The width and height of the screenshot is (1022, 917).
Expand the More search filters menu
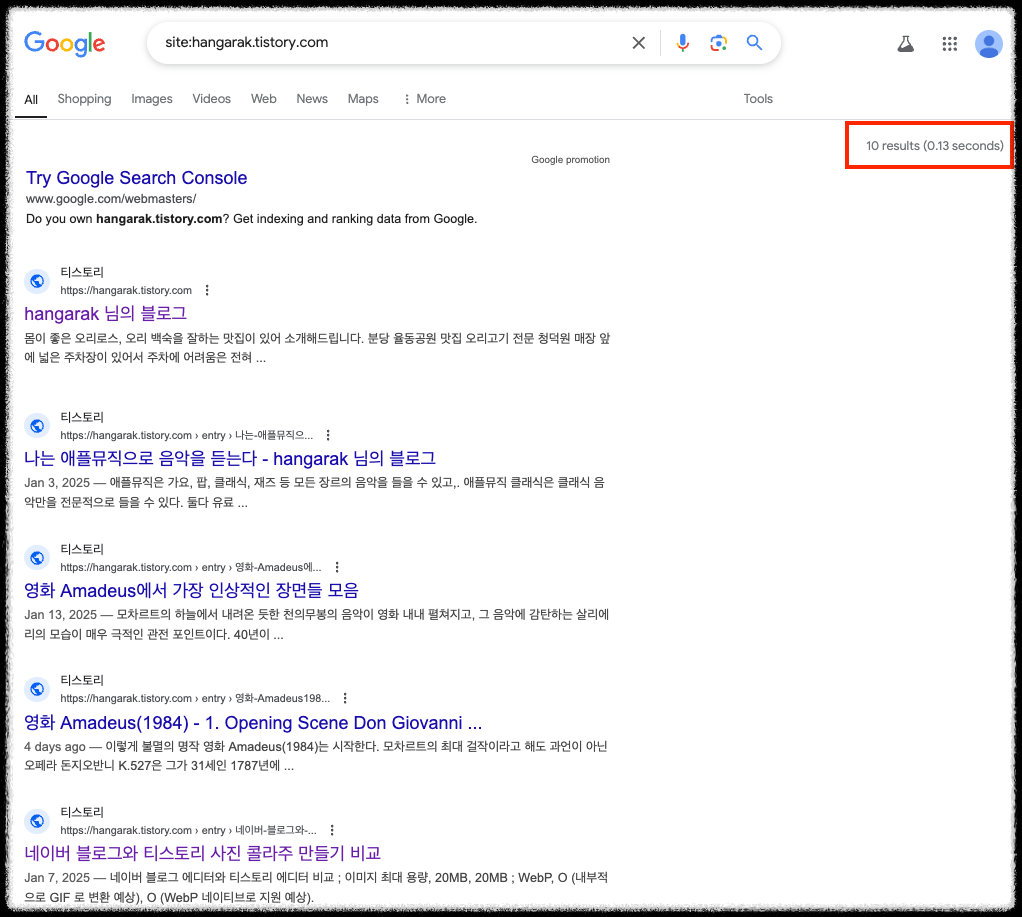[x=424, y=99]
